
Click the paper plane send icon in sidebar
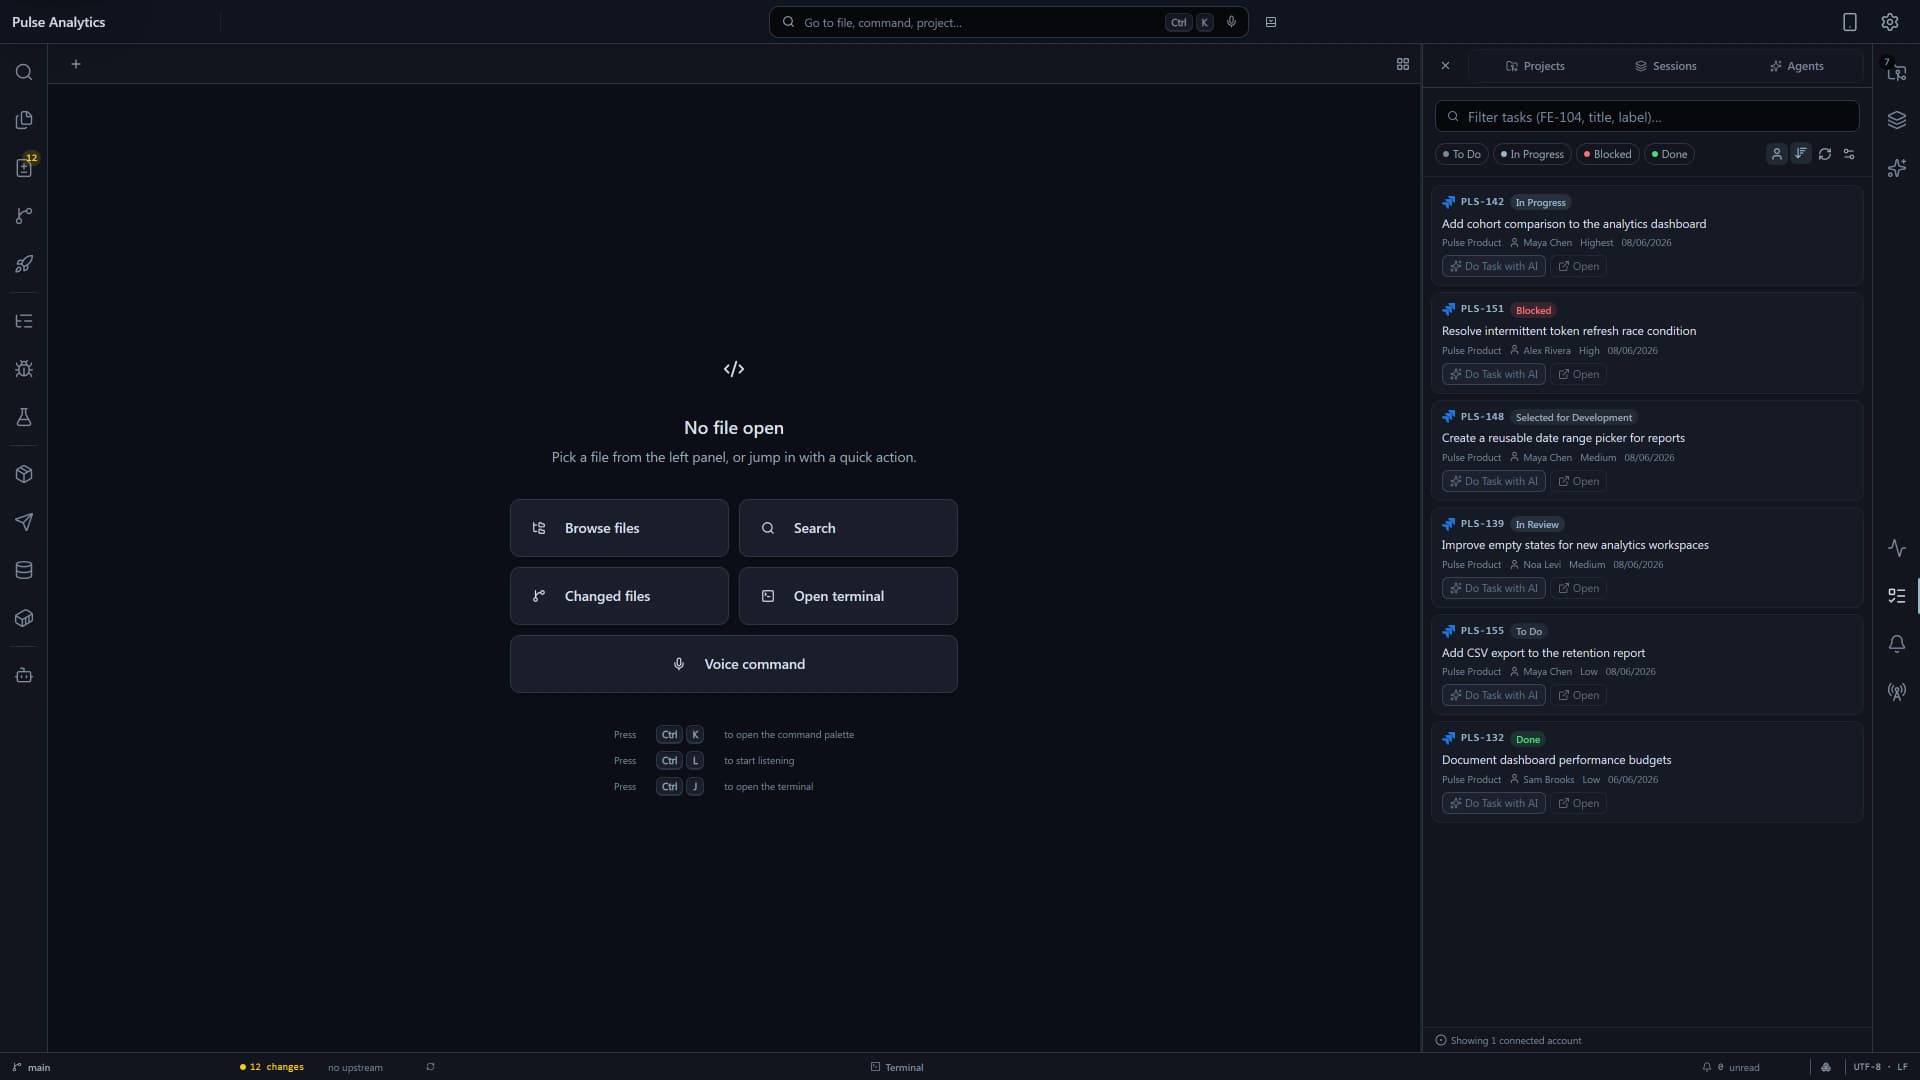pyautogui.click(x=24, y=522)
